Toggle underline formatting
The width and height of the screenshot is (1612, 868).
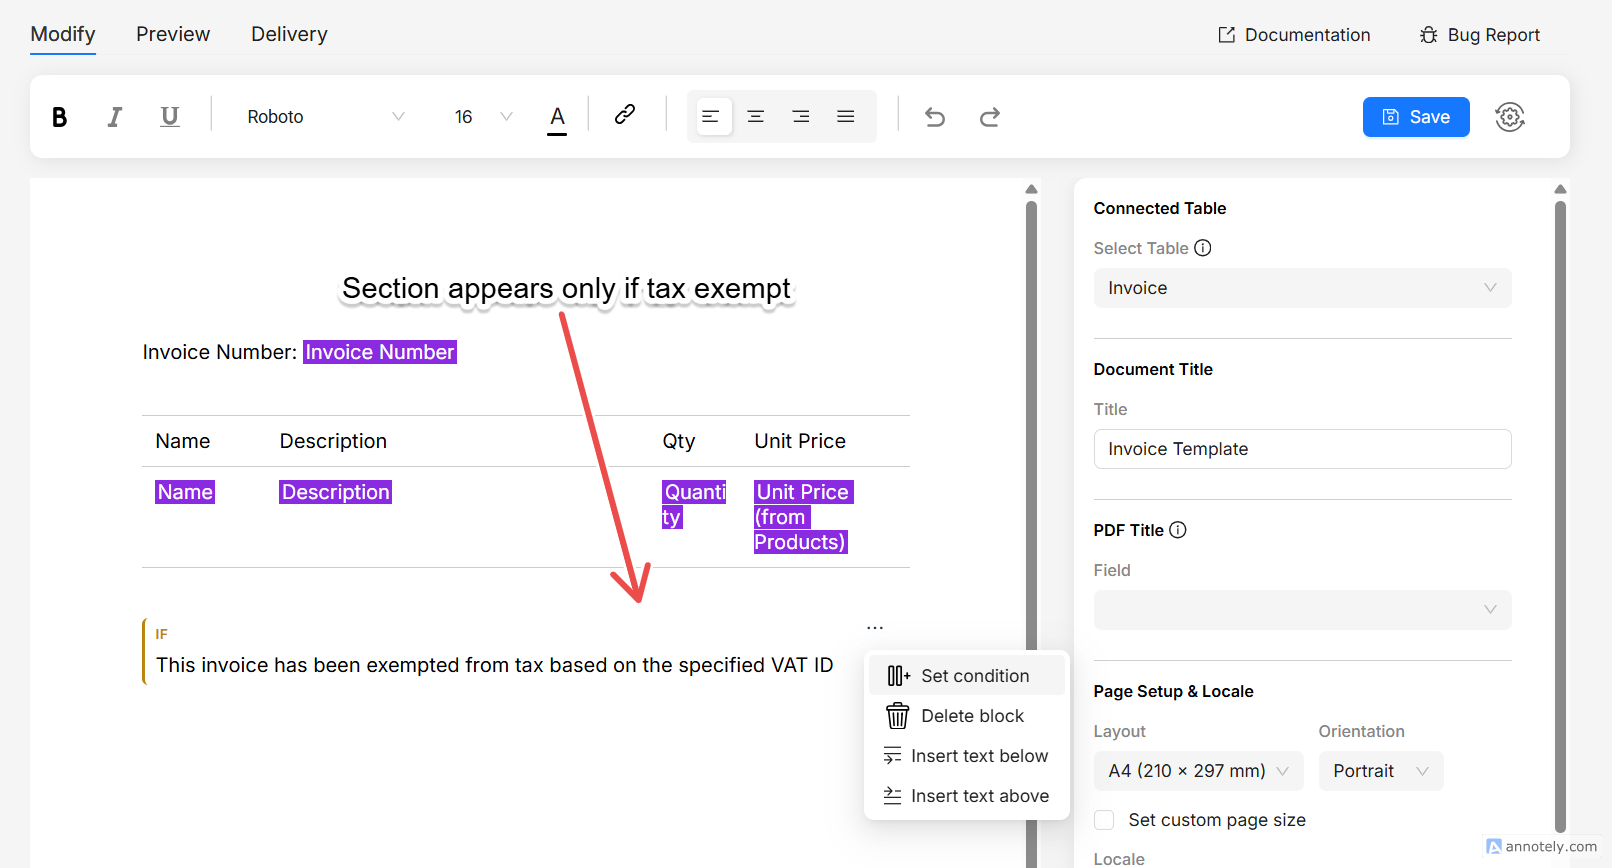170,117
